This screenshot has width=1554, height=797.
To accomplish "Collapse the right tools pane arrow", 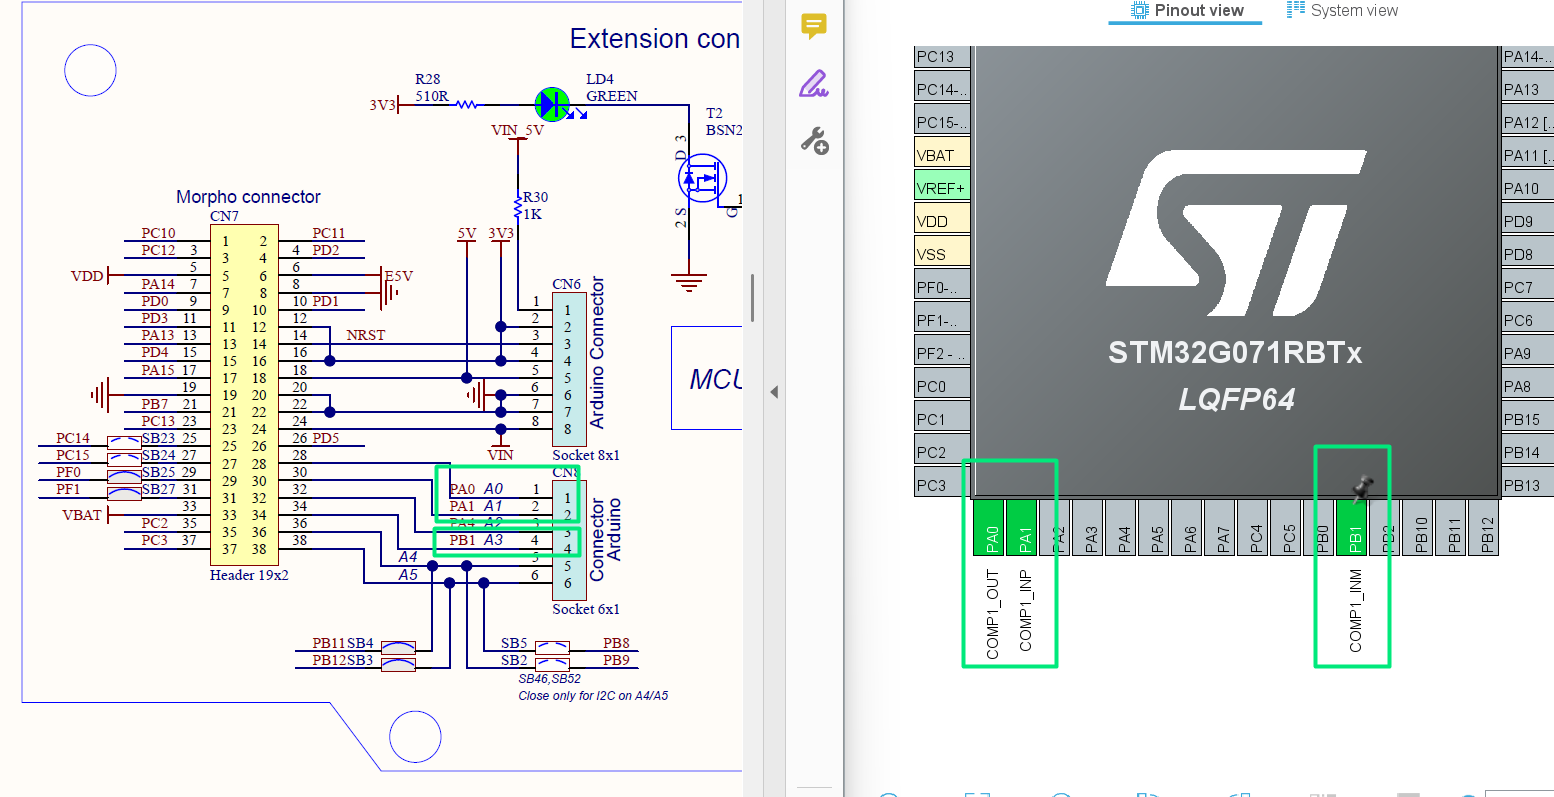I will click(x=774, y=392).
